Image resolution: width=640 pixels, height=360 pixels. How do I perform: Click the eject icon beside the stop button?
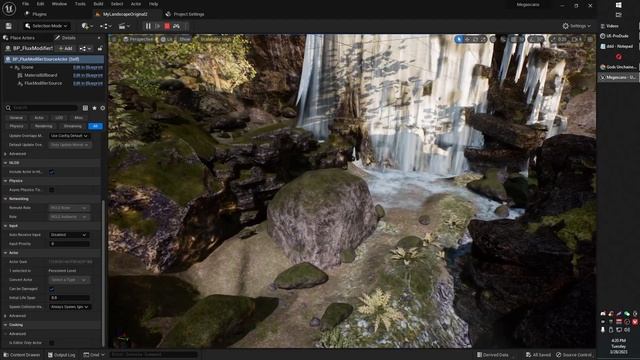click(176, 26)
